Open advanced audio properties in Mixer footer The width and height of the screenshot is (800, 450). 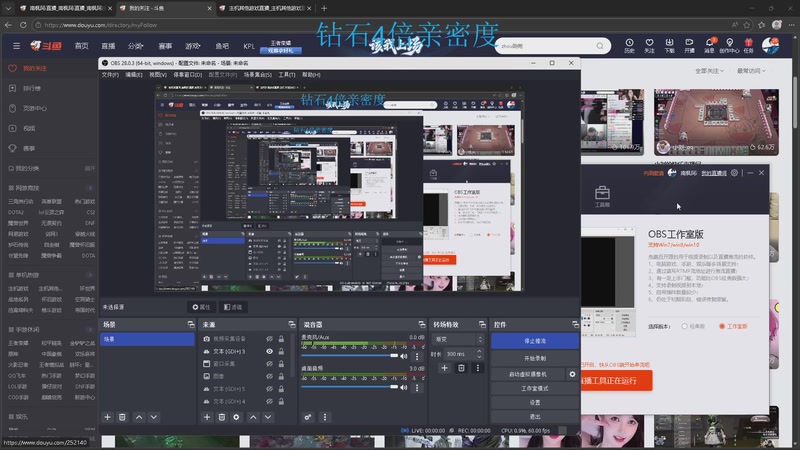(x=308, y=417)
